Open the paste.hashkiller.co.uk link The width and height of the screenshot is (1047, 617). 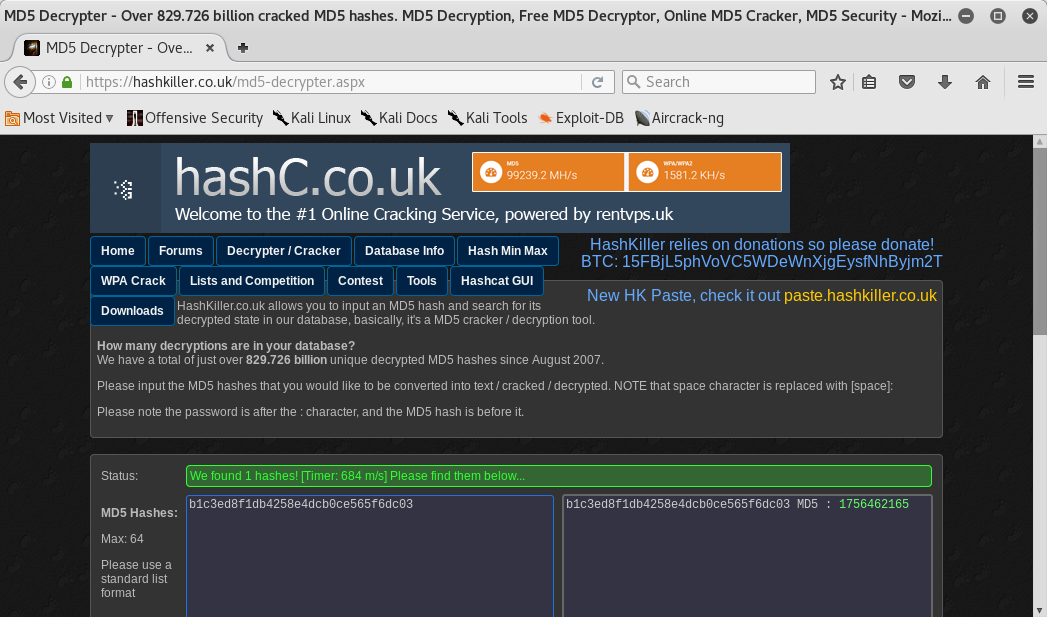[x=860, y=295]
